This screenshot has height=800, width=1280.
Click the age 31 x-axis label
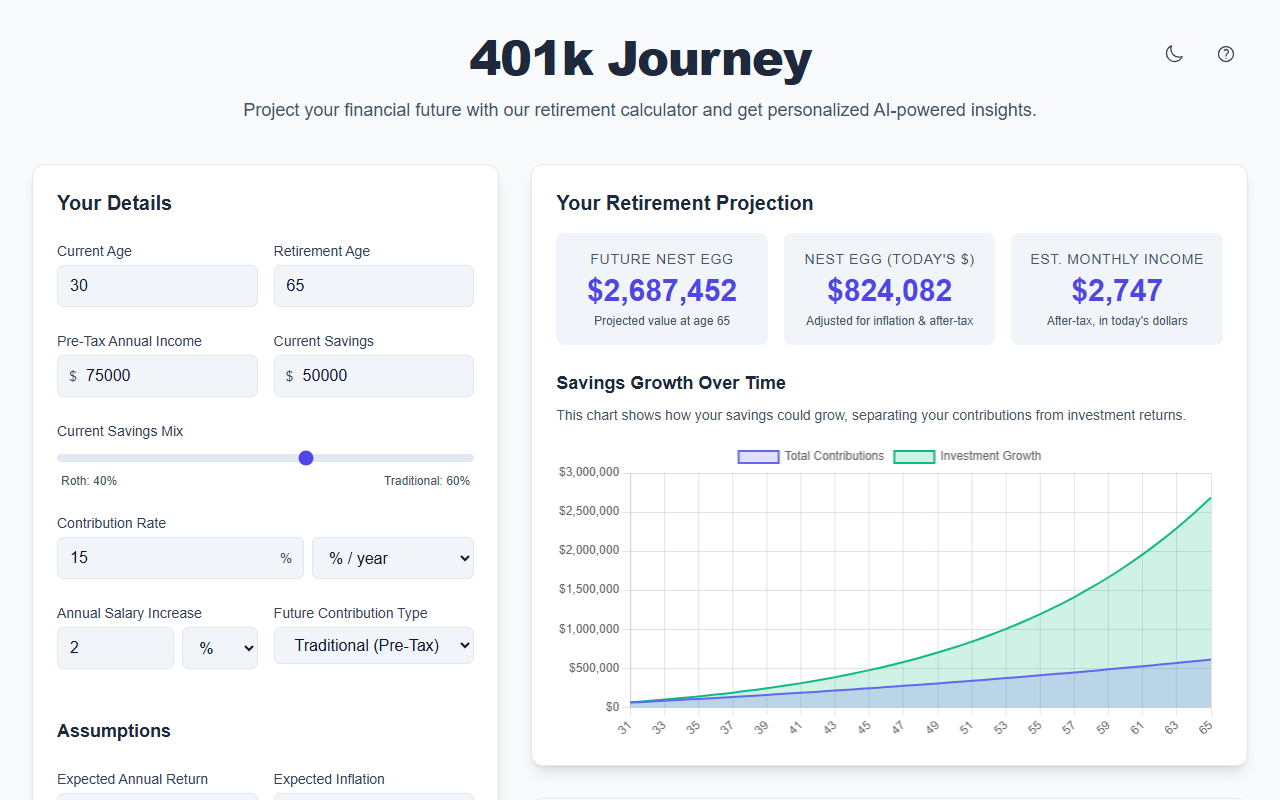pos(625,729)
